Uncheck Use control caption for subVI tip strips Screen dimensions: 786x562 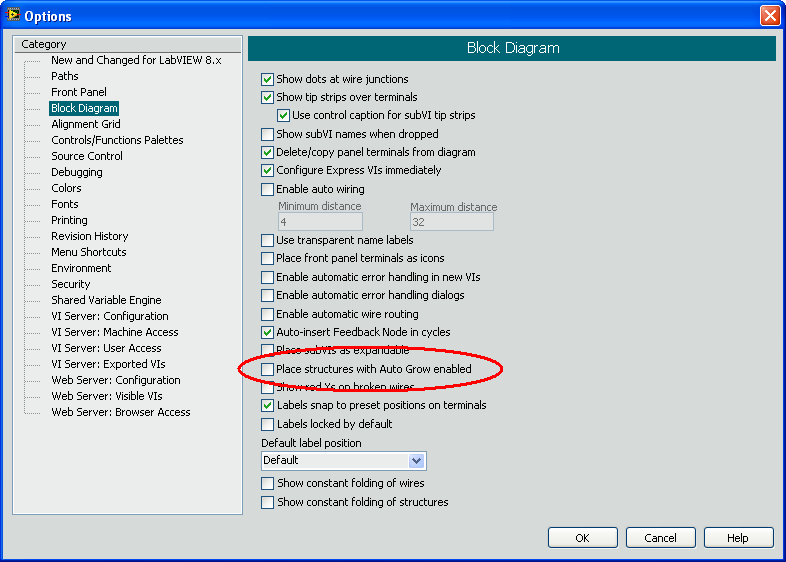[283, 115]
